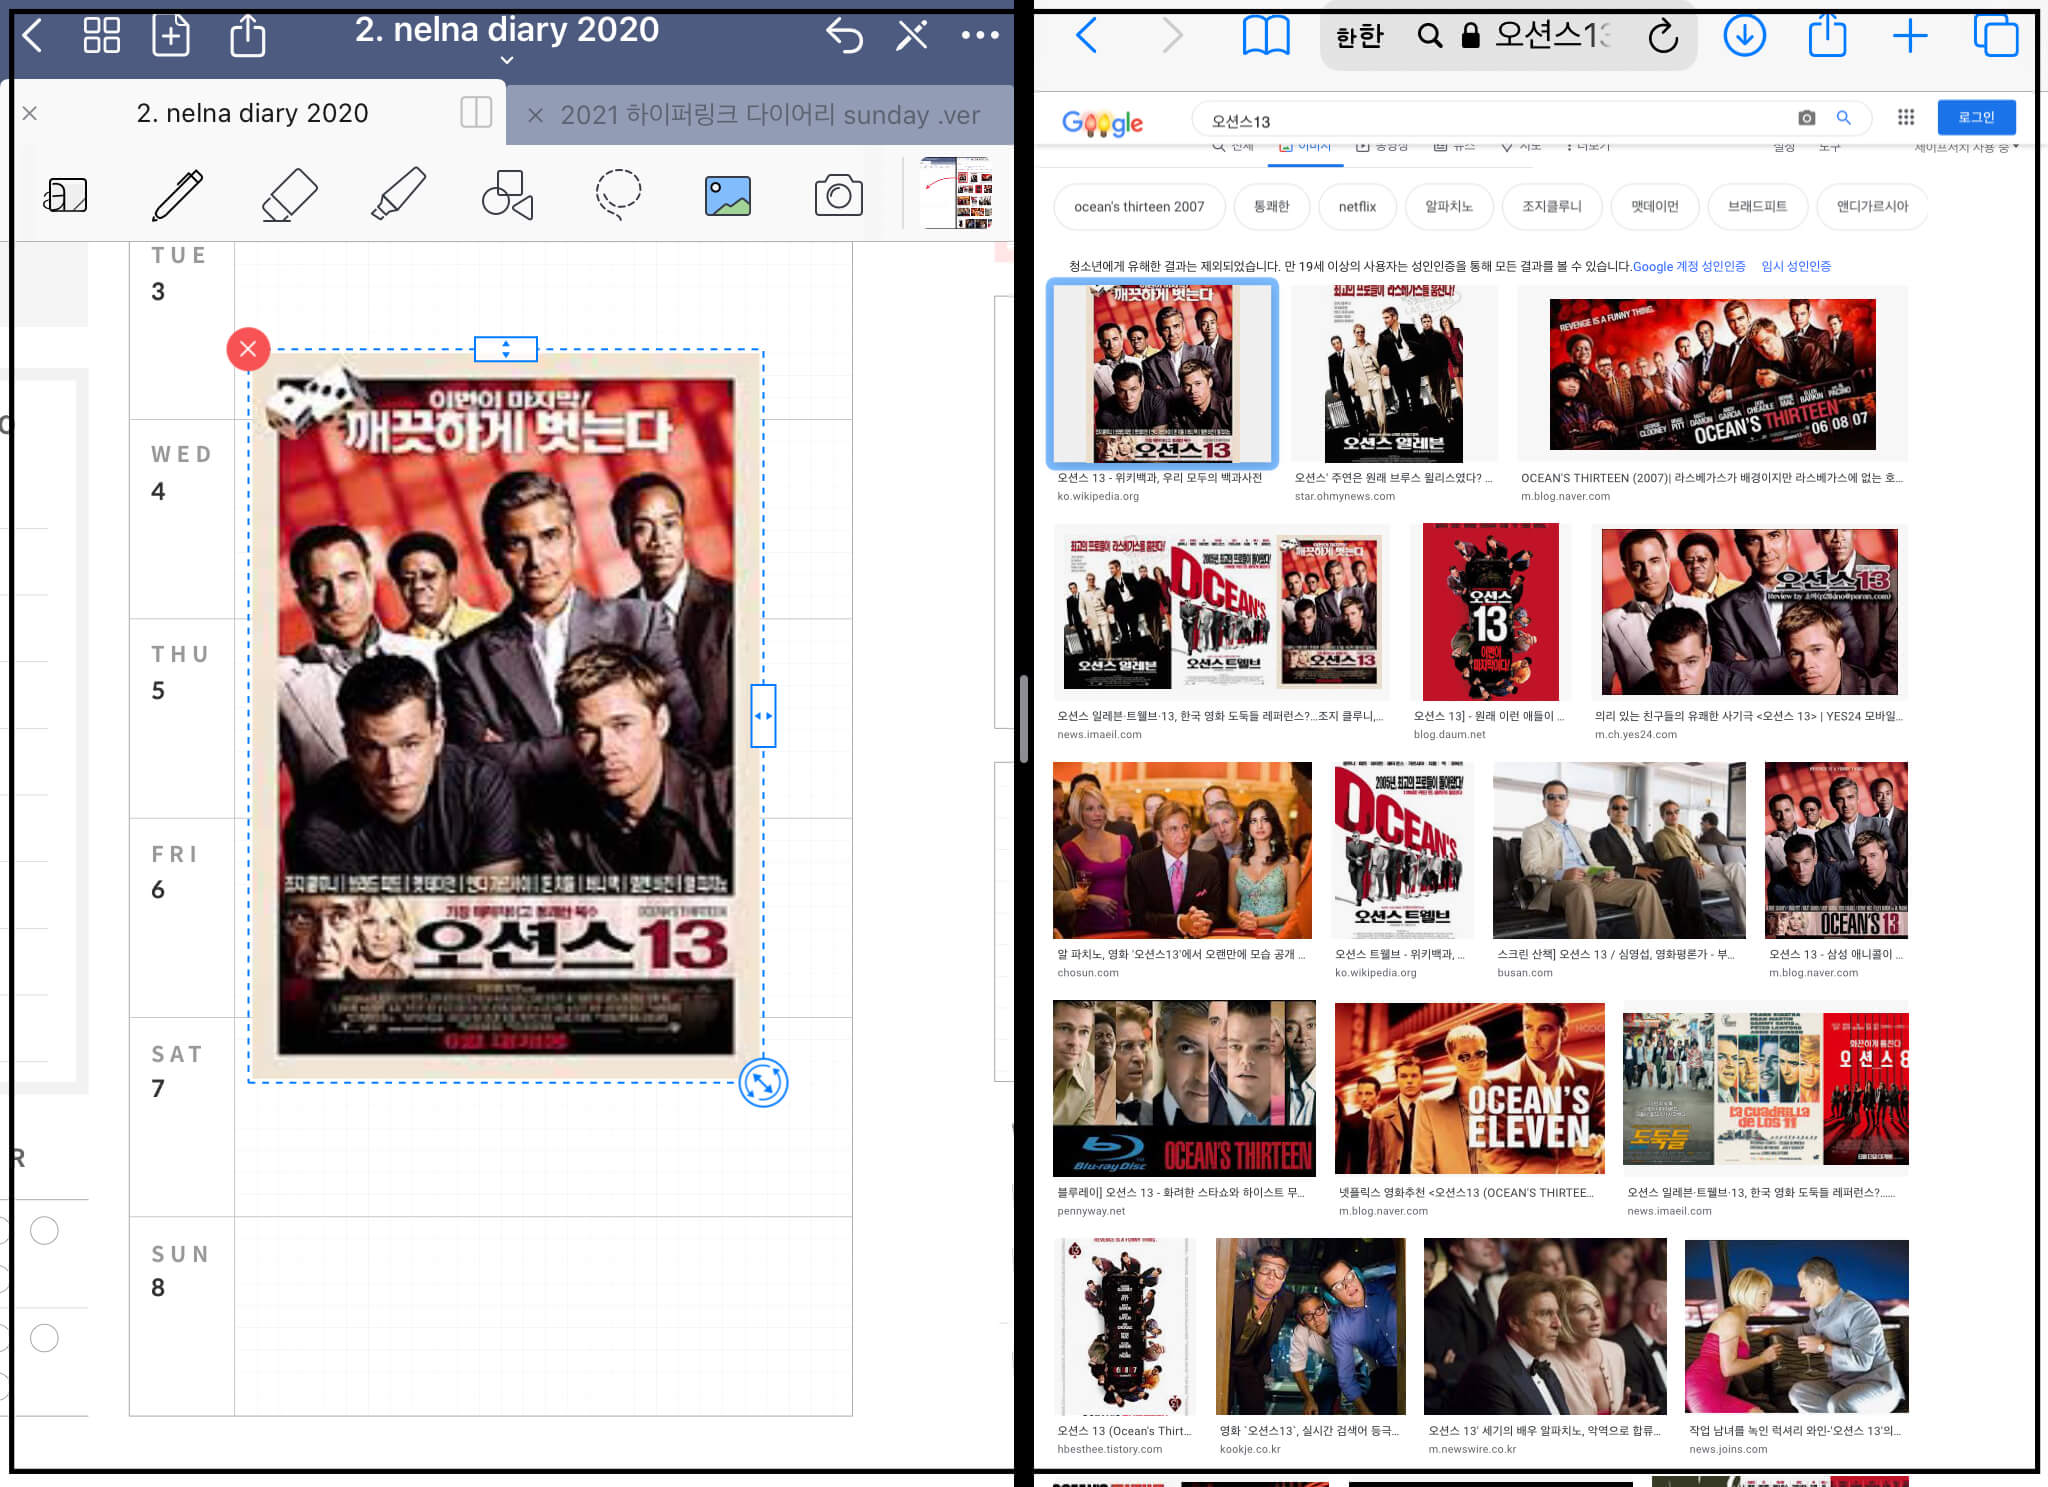The width and height of the screenshot is (2048, 1487).
Task: Select the netflix filter chip
Action: point(1357,207)
